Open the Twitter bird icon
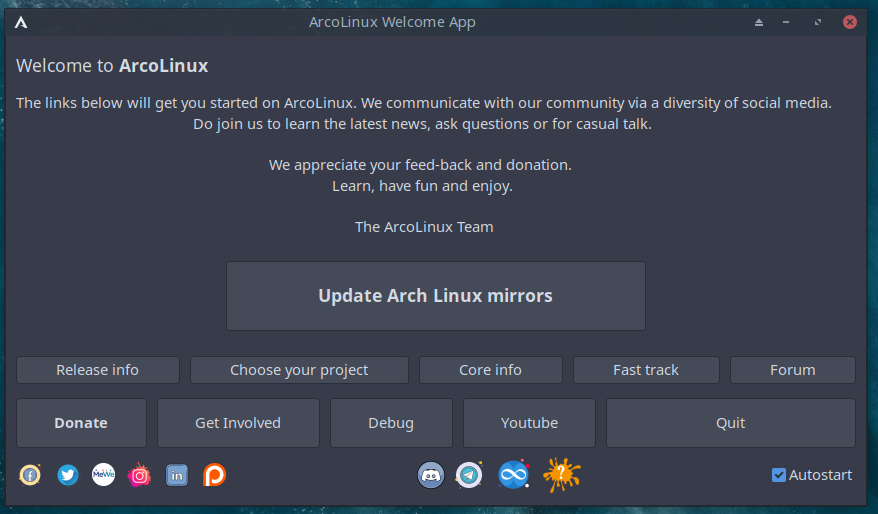878x514 pixels. click(68, 475)
